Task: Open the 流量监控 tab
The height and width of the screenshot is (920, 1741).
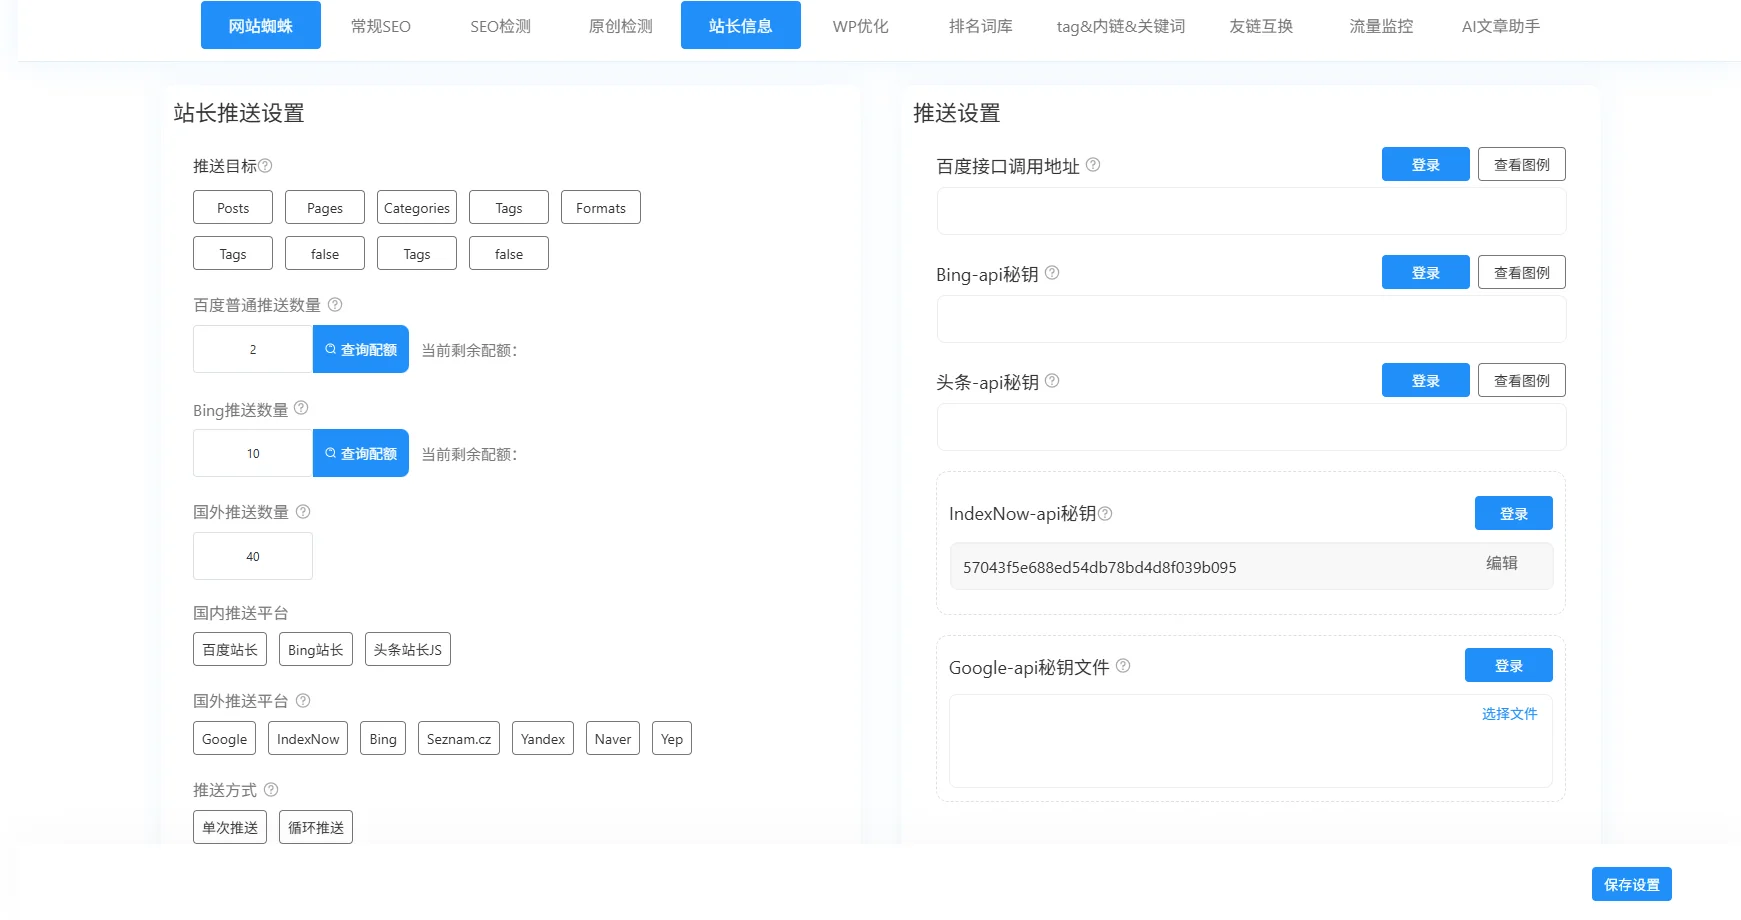Action: tap(1381, 25)
